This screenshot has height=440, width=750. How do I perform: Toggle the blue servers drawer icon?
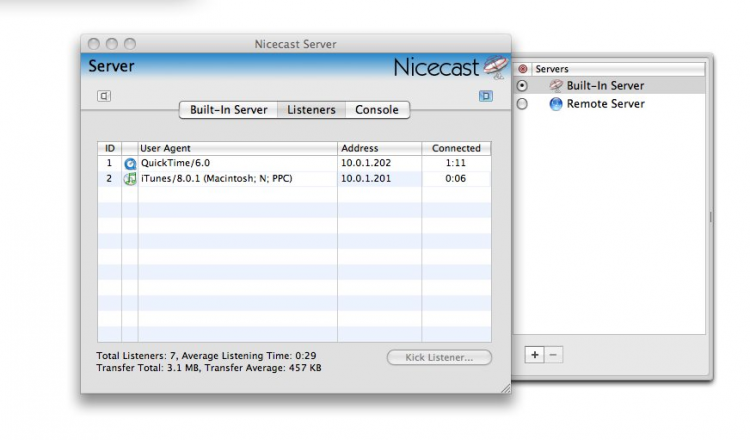tap(485, 96)
